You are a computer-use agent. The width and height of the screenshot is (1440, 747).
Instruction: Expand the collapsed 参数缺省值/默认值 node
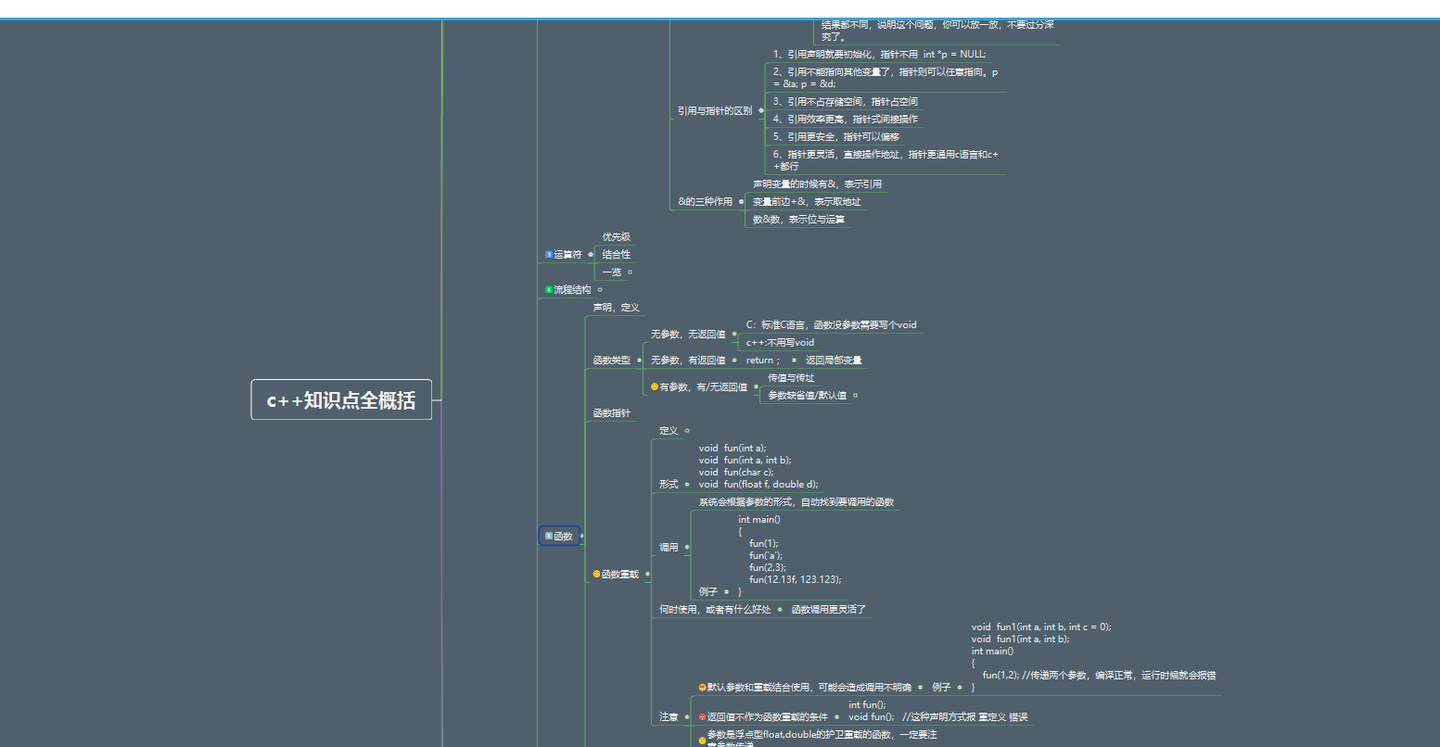tap(855, 396)
